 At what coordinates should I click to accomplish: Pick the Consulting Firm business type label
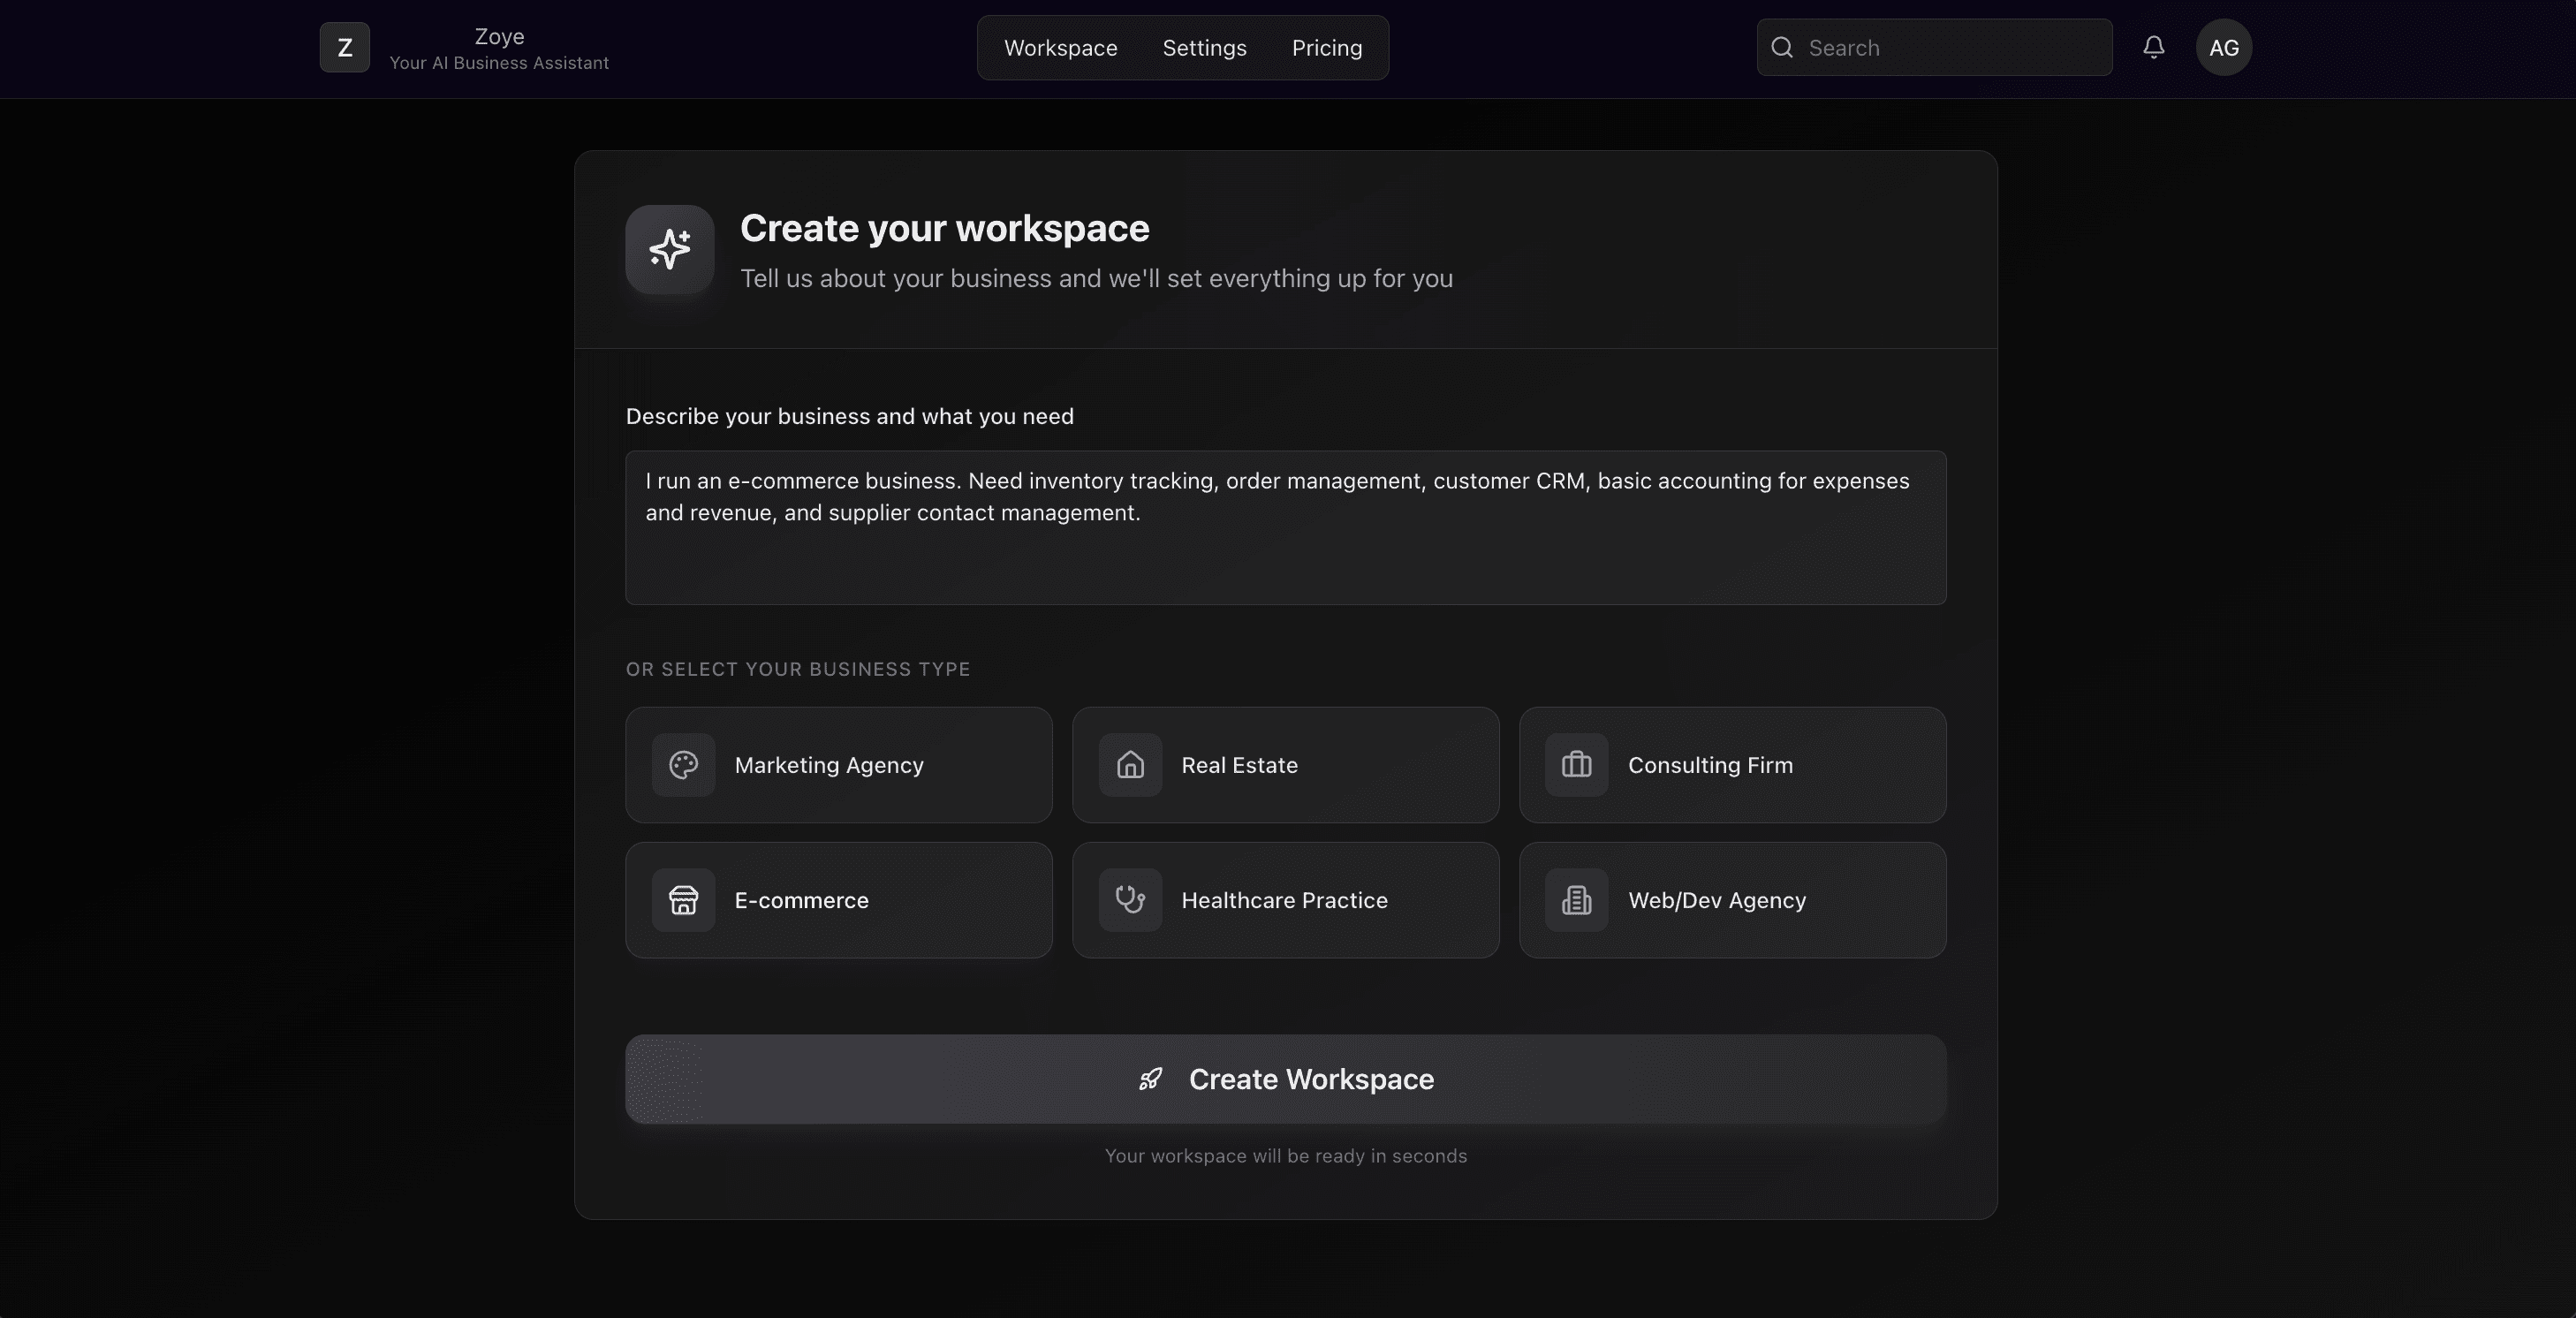coord(1710,765)
